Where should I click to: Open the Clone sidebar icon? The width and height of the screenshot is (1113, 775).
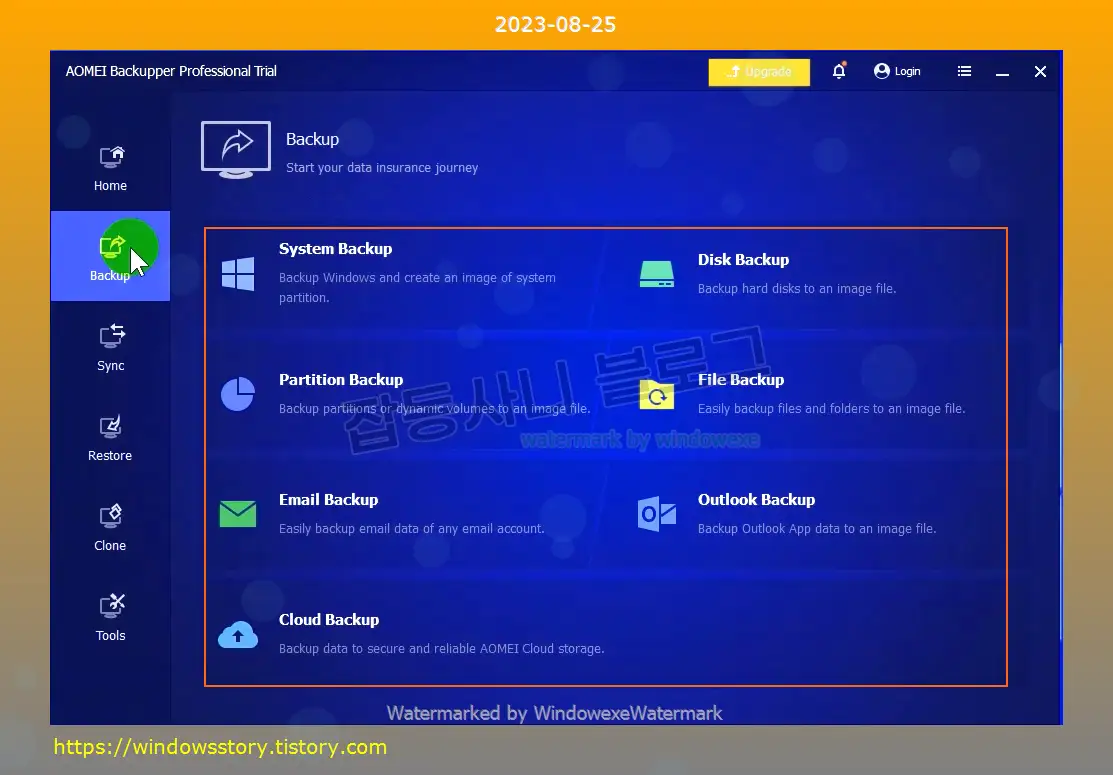tap(111, 516)
